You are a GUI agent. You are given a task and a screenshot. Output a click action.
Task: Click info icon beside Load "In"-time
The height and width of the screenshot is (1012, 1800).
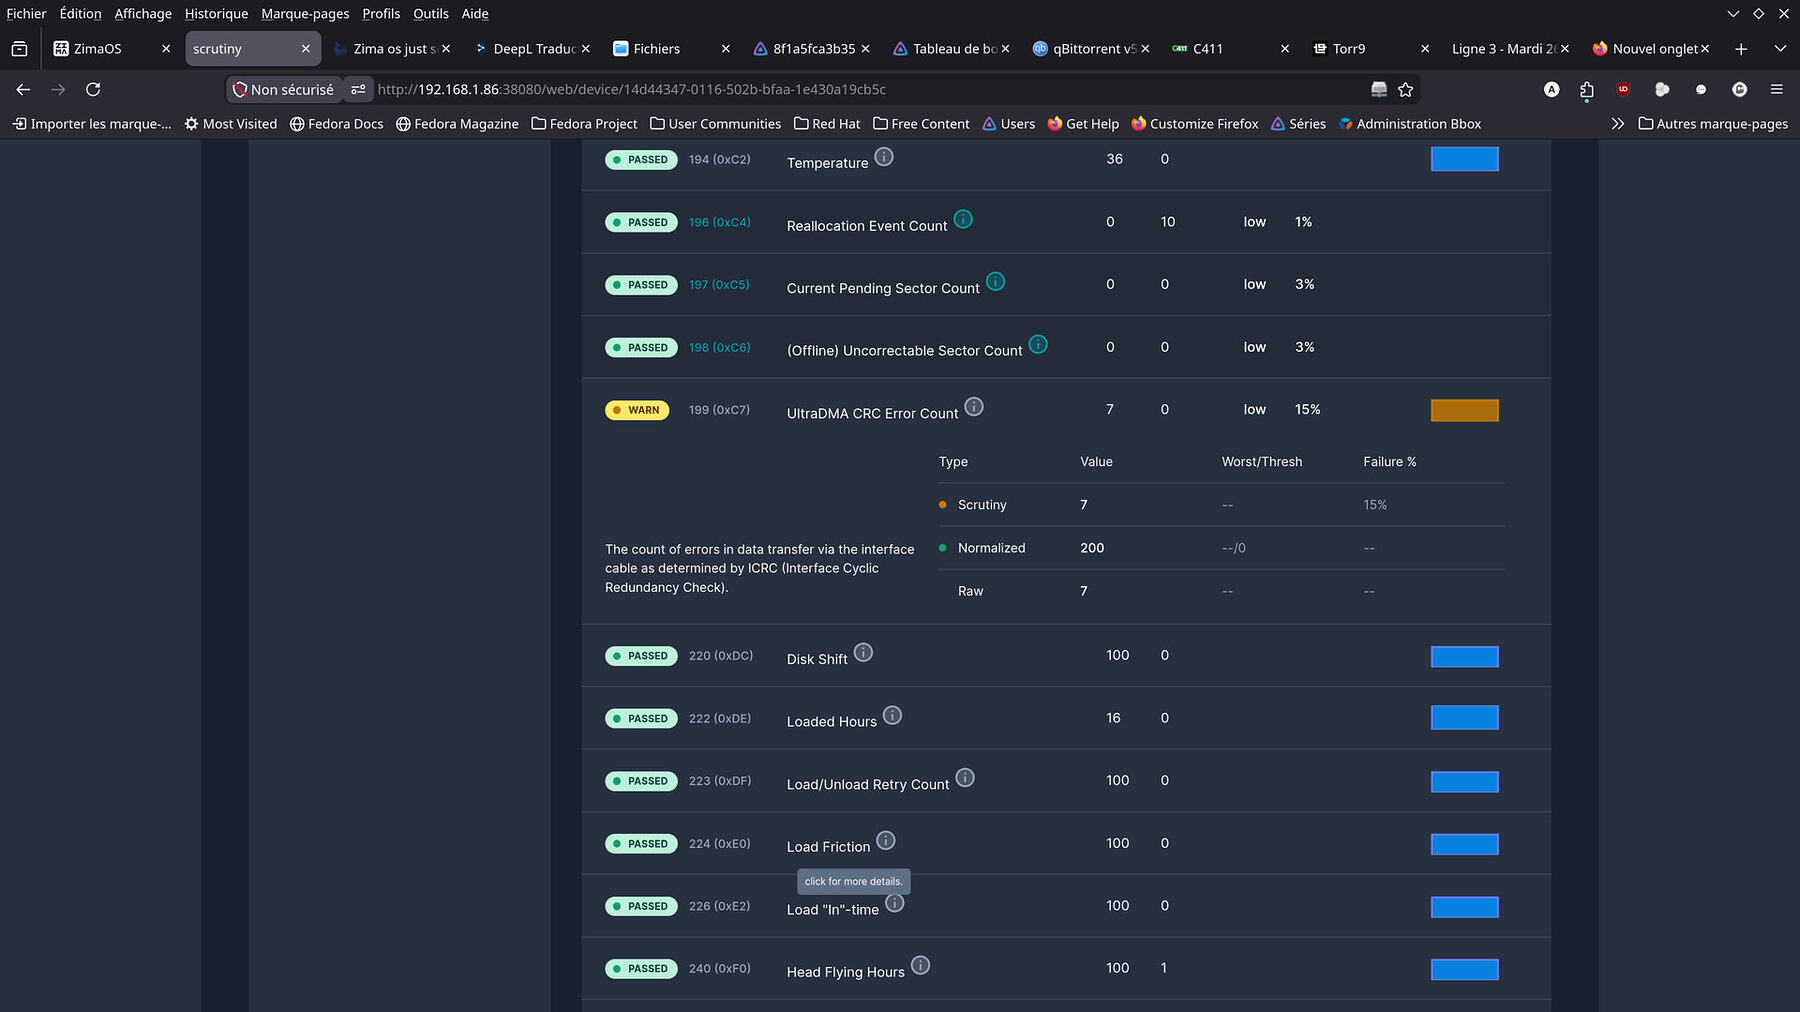[895, 903]
